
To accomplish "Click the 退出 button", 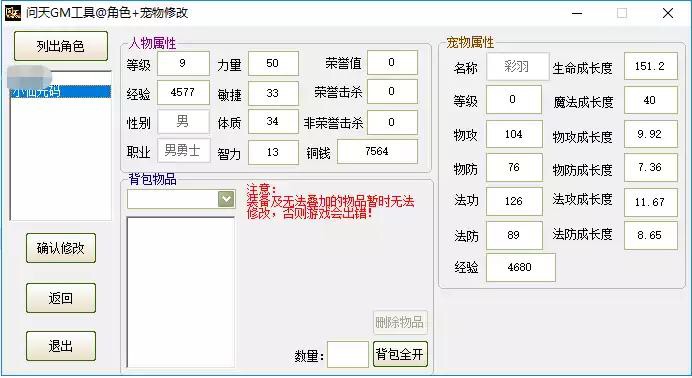I will click(61, 346).
